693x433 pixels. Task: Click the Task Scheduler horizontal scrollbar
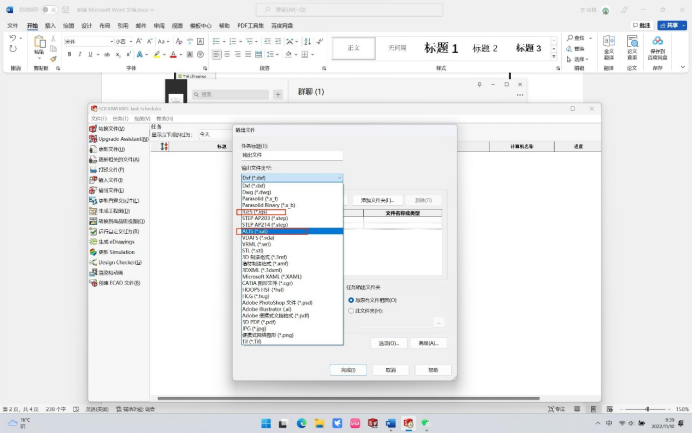click(x=348, y=398)
